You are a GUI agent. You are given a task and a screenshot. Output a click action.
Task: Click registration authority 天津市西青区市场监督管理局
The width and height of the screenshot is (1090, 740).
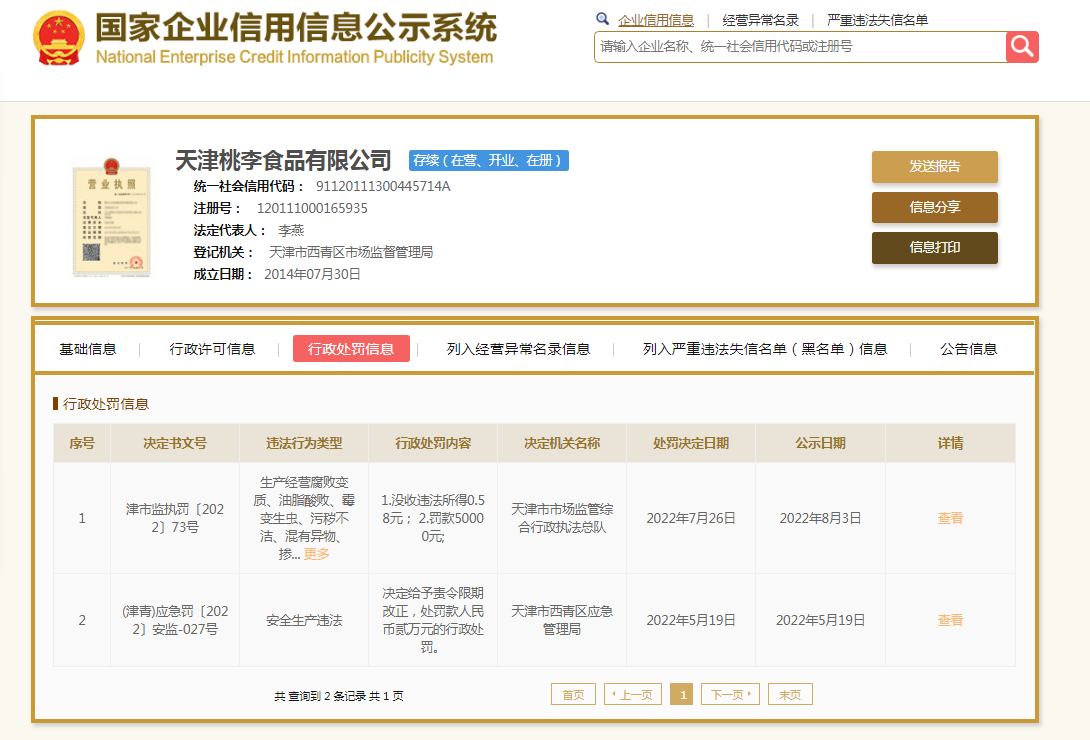pos(351,252)
